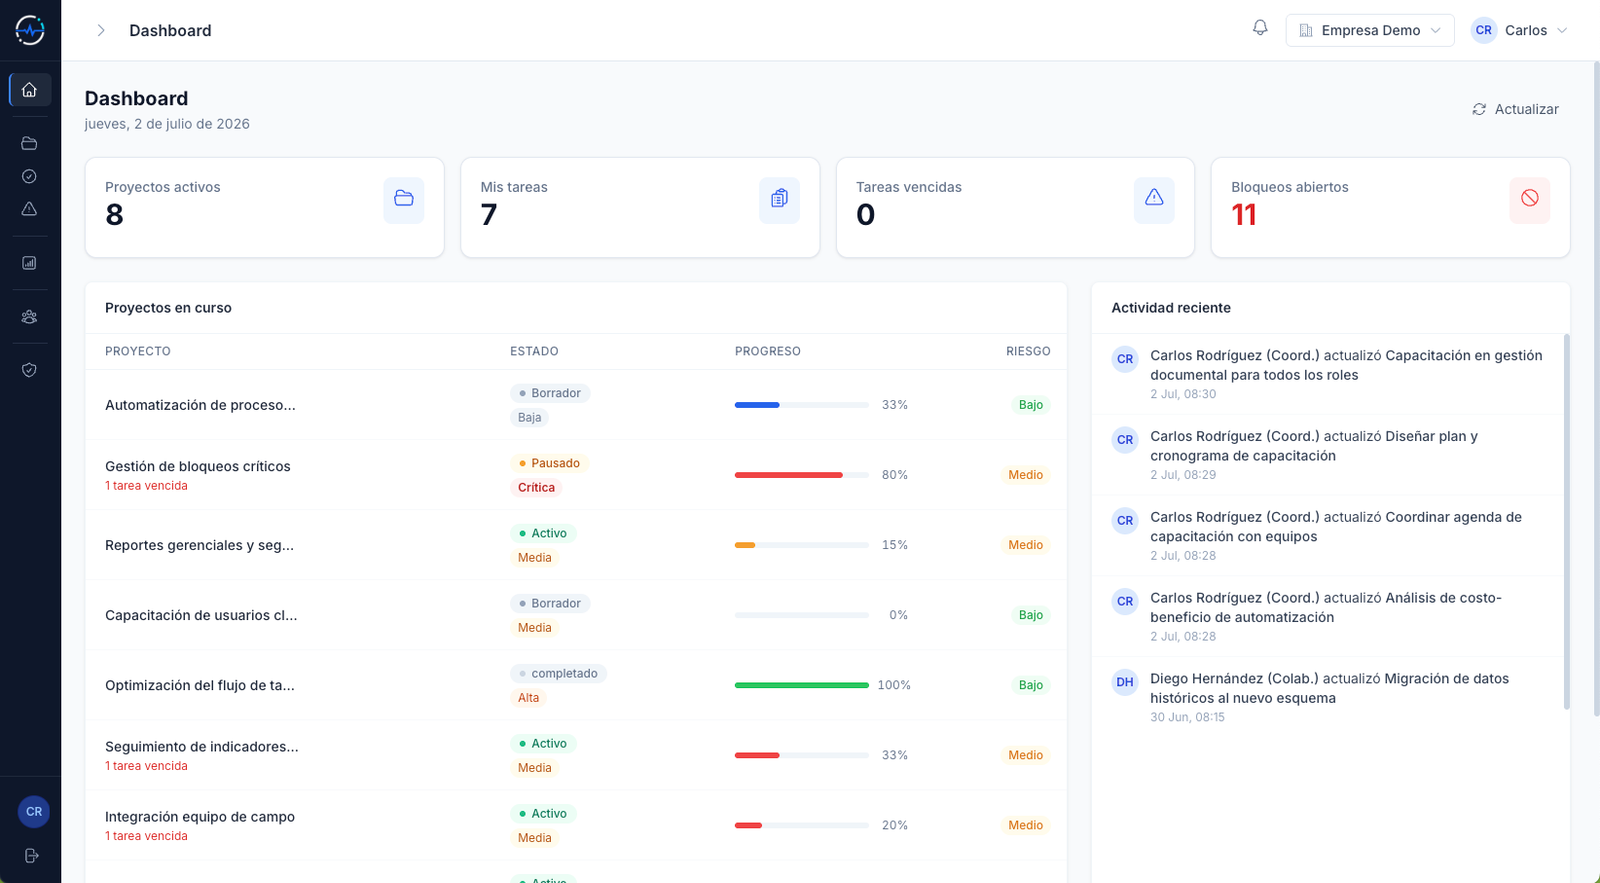Click the Baja priority badge

pos(529,417)
